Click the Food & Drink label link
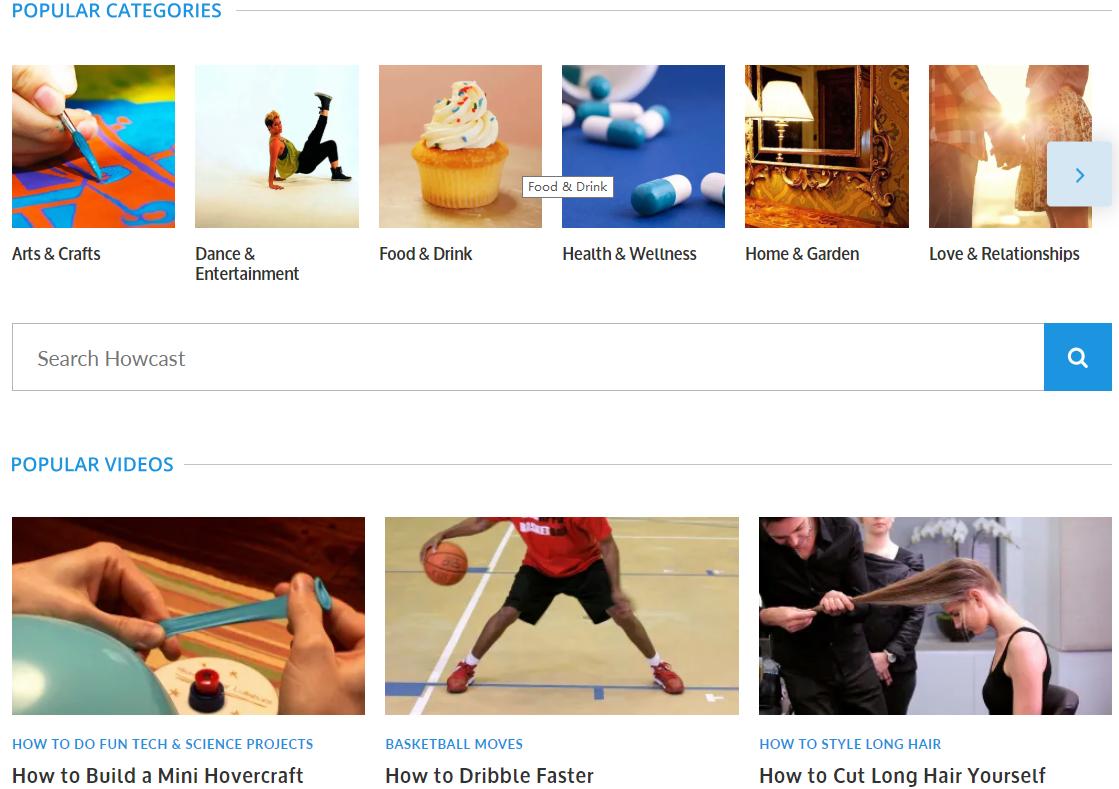 [426, 254]
